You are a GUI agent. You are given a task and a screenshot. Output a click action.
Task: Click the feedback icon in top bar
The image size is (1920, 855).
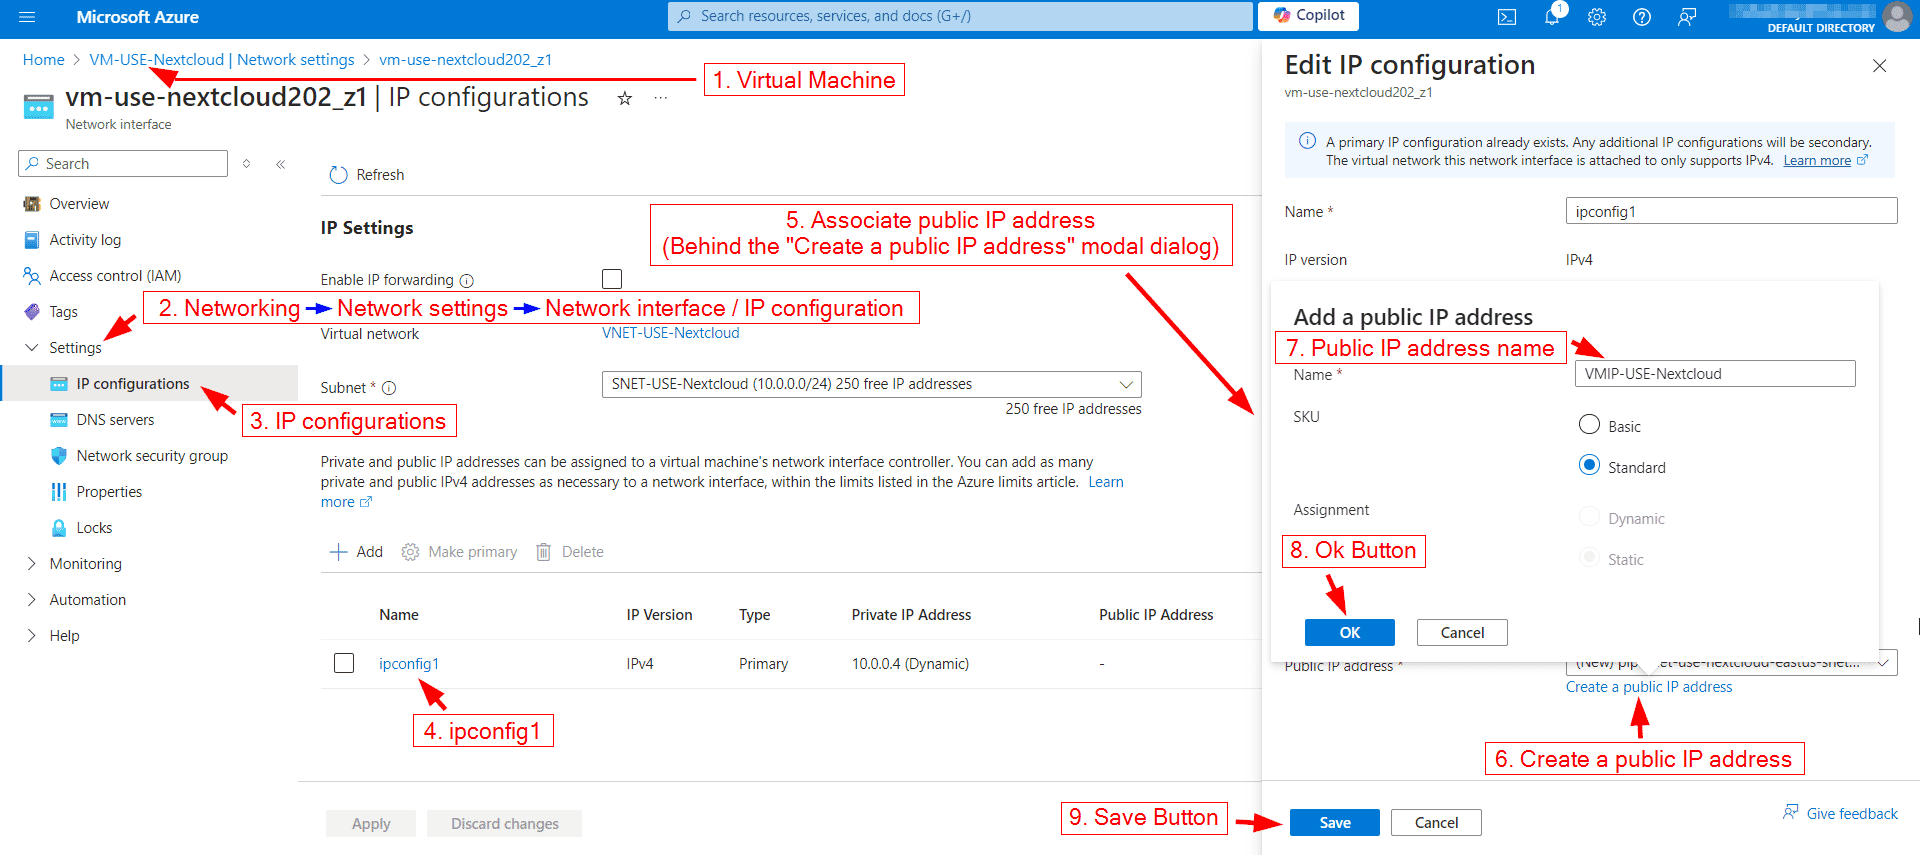1687,17
